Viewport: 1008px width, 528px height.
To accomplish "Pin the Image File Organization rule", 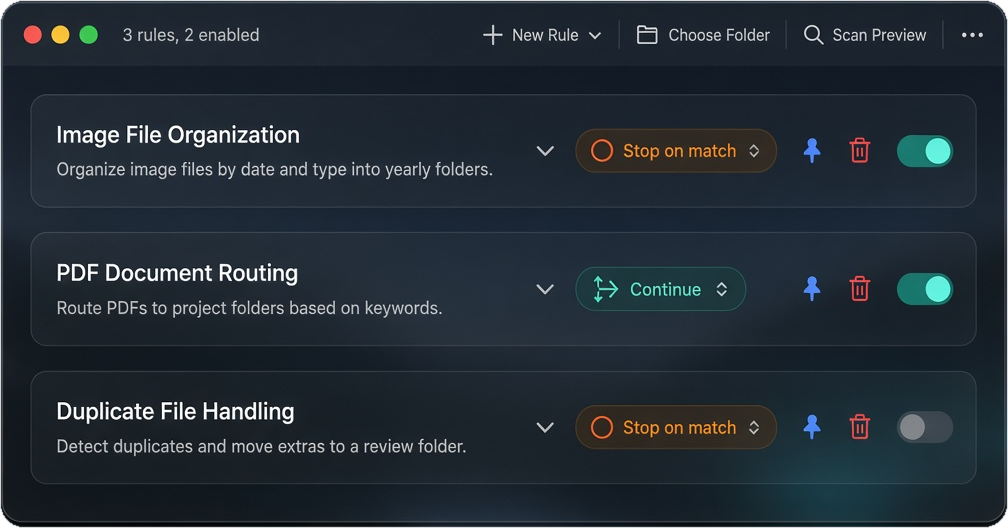I will tap(812, 151).
